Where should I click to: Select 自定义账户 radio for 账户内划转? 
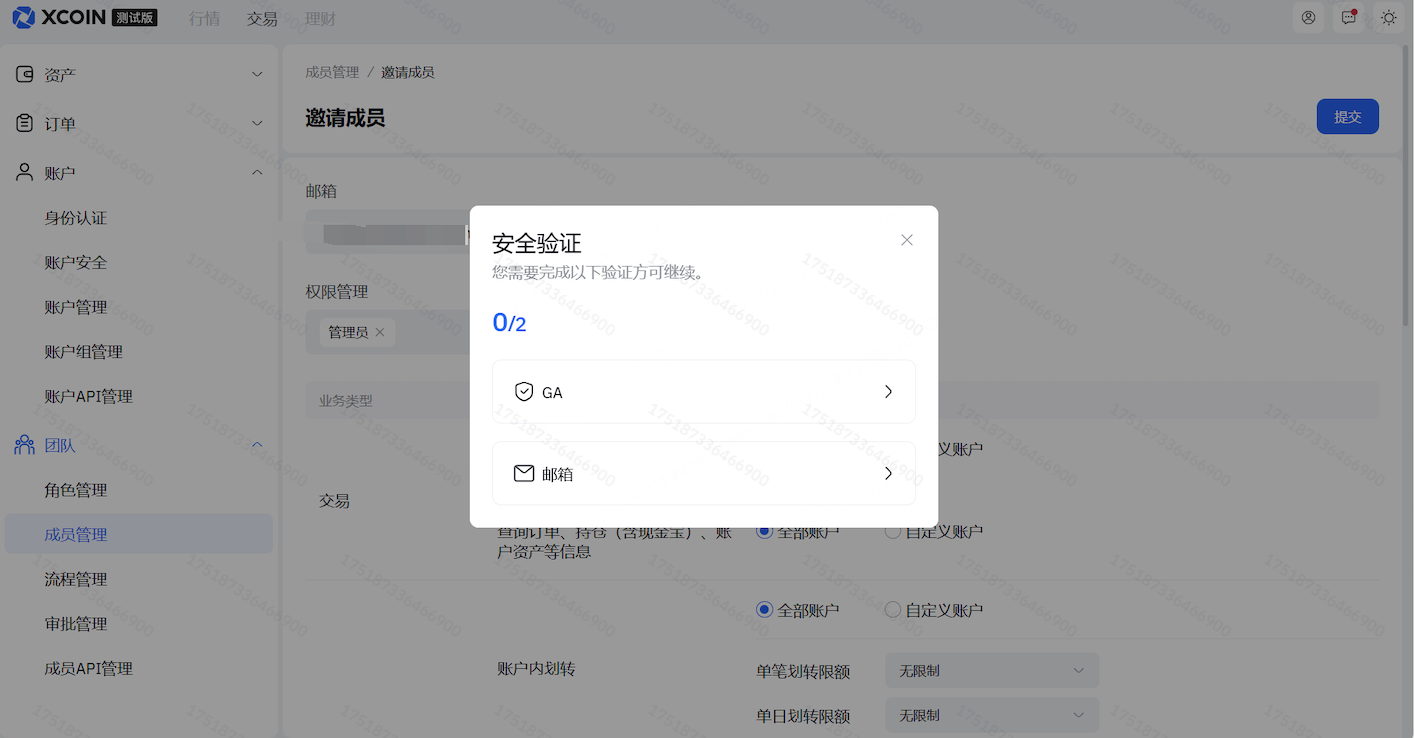click(x=893, y=610)
